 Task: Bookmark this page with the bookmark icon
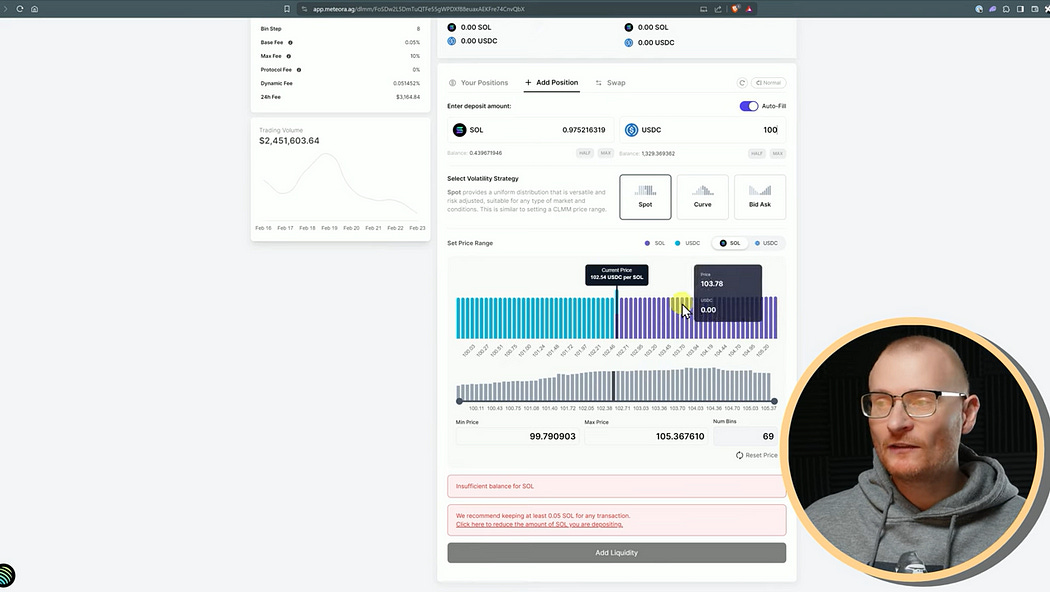pyautogui.click(x=287, y=9)
